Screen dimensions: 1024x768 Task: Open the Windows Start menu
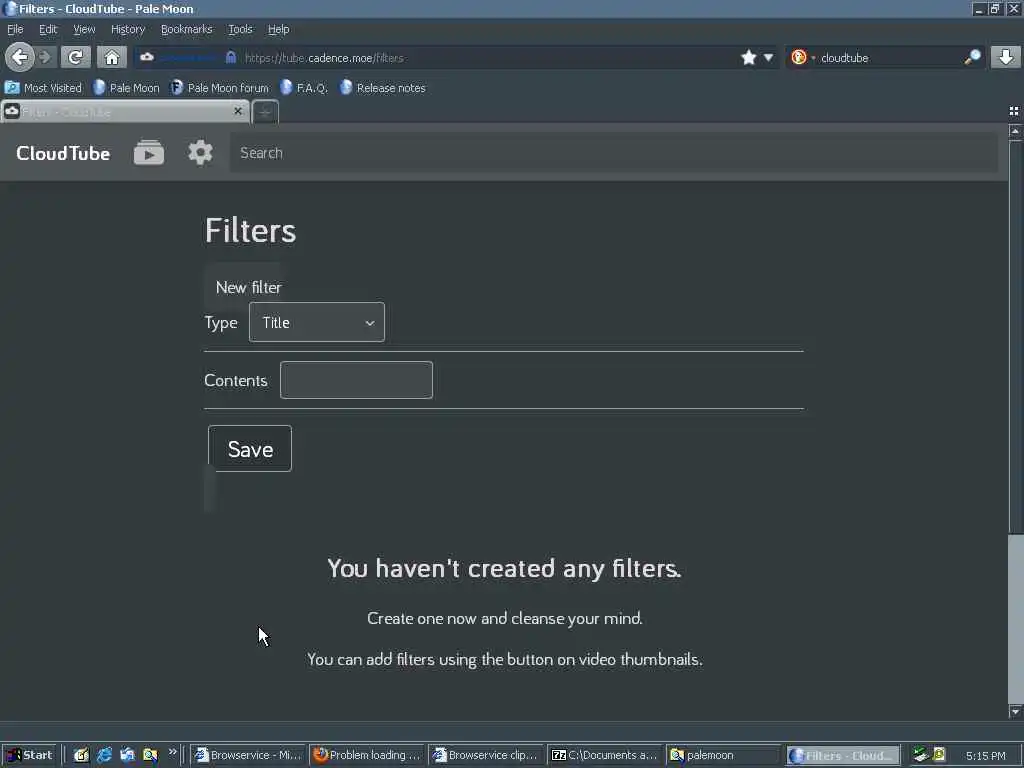click(x=30, y=755)
